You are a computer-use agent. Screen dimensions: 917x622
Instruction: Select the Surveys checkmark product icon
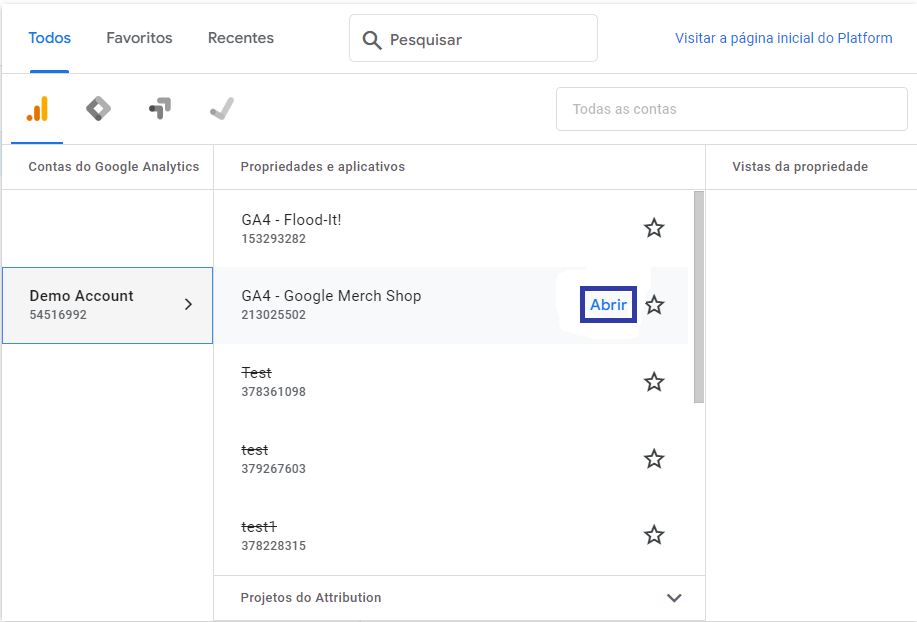coord(222,109)
